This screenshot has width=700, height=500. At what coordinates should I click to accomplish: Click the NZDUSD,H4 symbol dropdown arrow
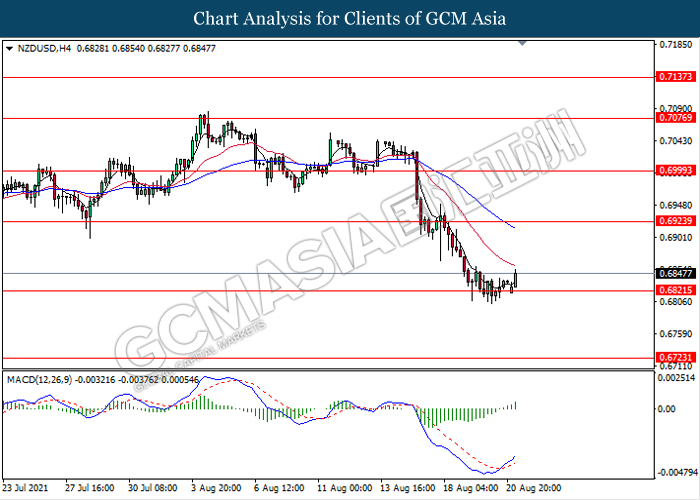pyautogui.click(x=9, y=48)
